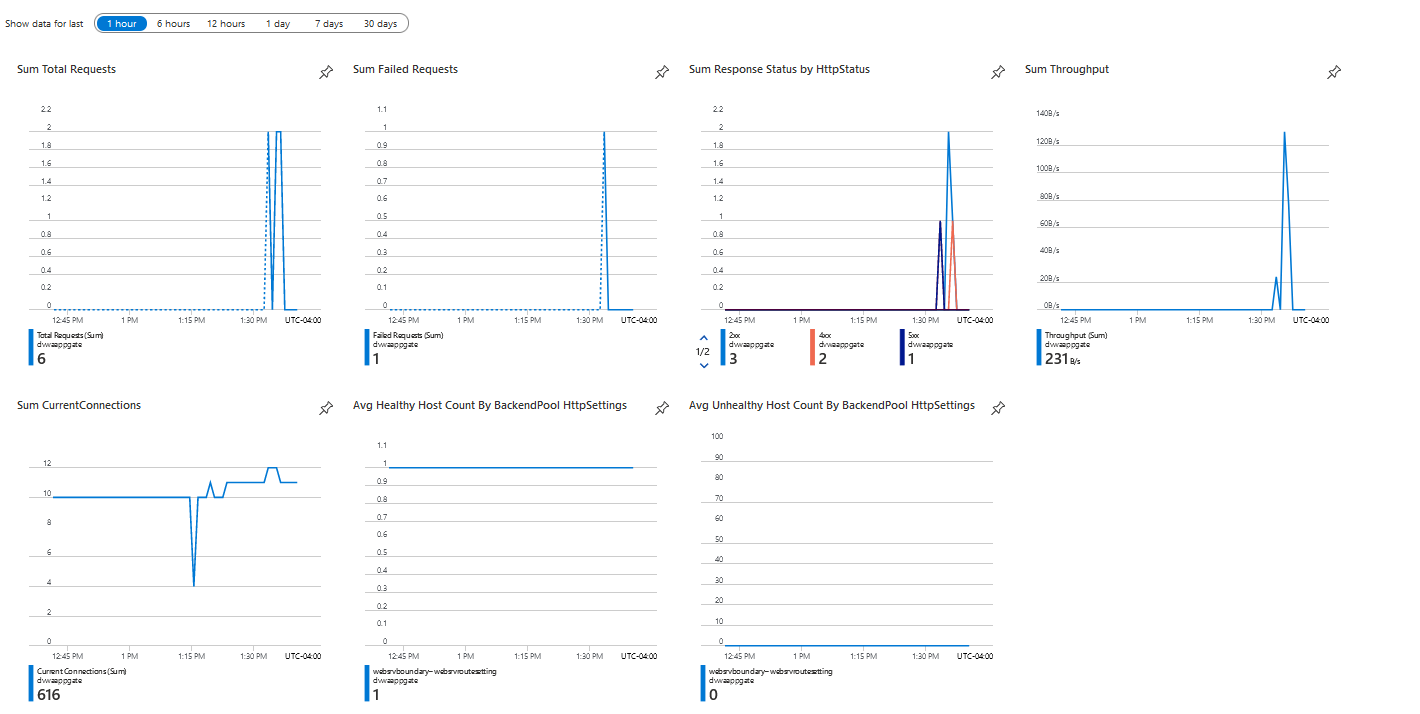Image resolution: width=1420 pixels, height=714 pixels.
Task: Show data for last 1 day
Action: coord(278,23)
